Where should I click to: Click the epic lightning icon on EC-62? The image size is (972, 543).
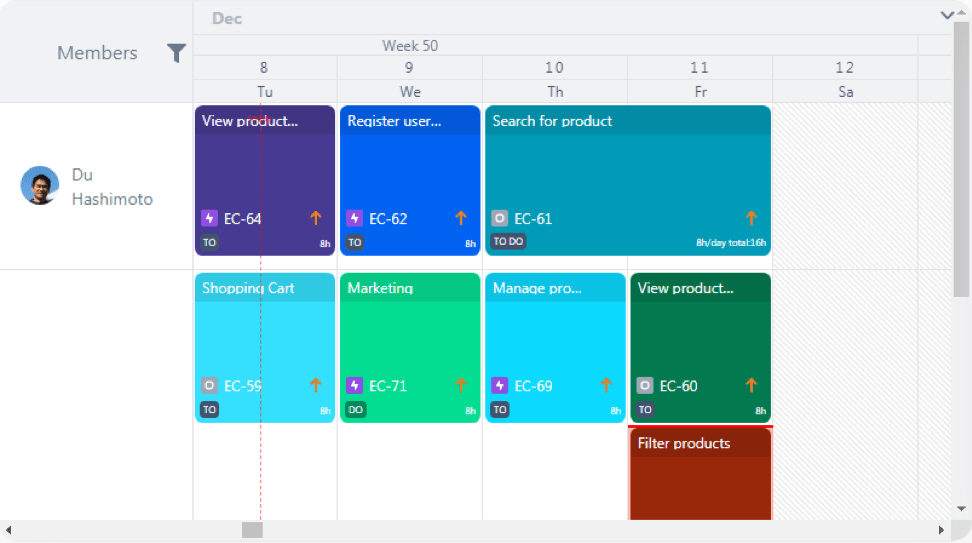click(354, 218)
